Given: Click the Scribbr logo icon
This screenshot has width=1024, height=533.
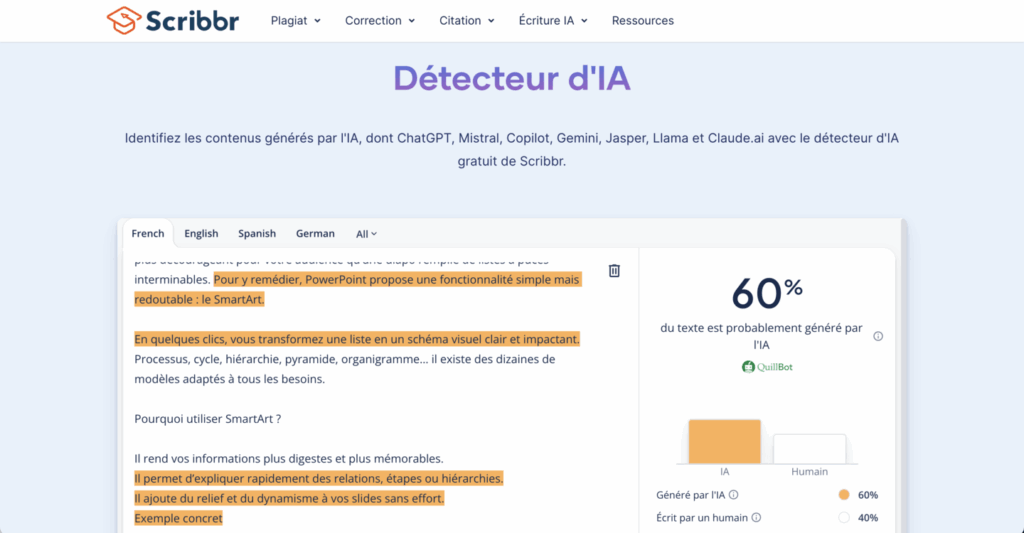Looking at the screenshot, I should pos(124,20).
